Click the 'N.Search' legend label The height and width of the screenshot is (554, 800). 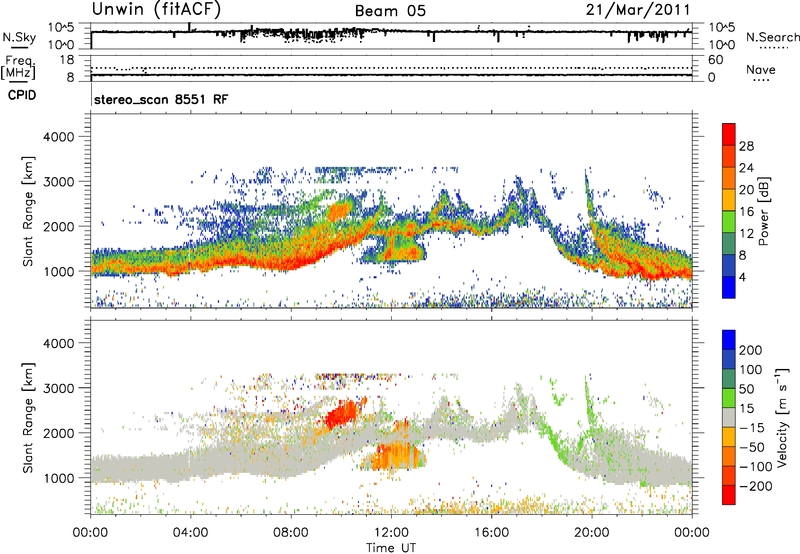(x=773, y=37)
